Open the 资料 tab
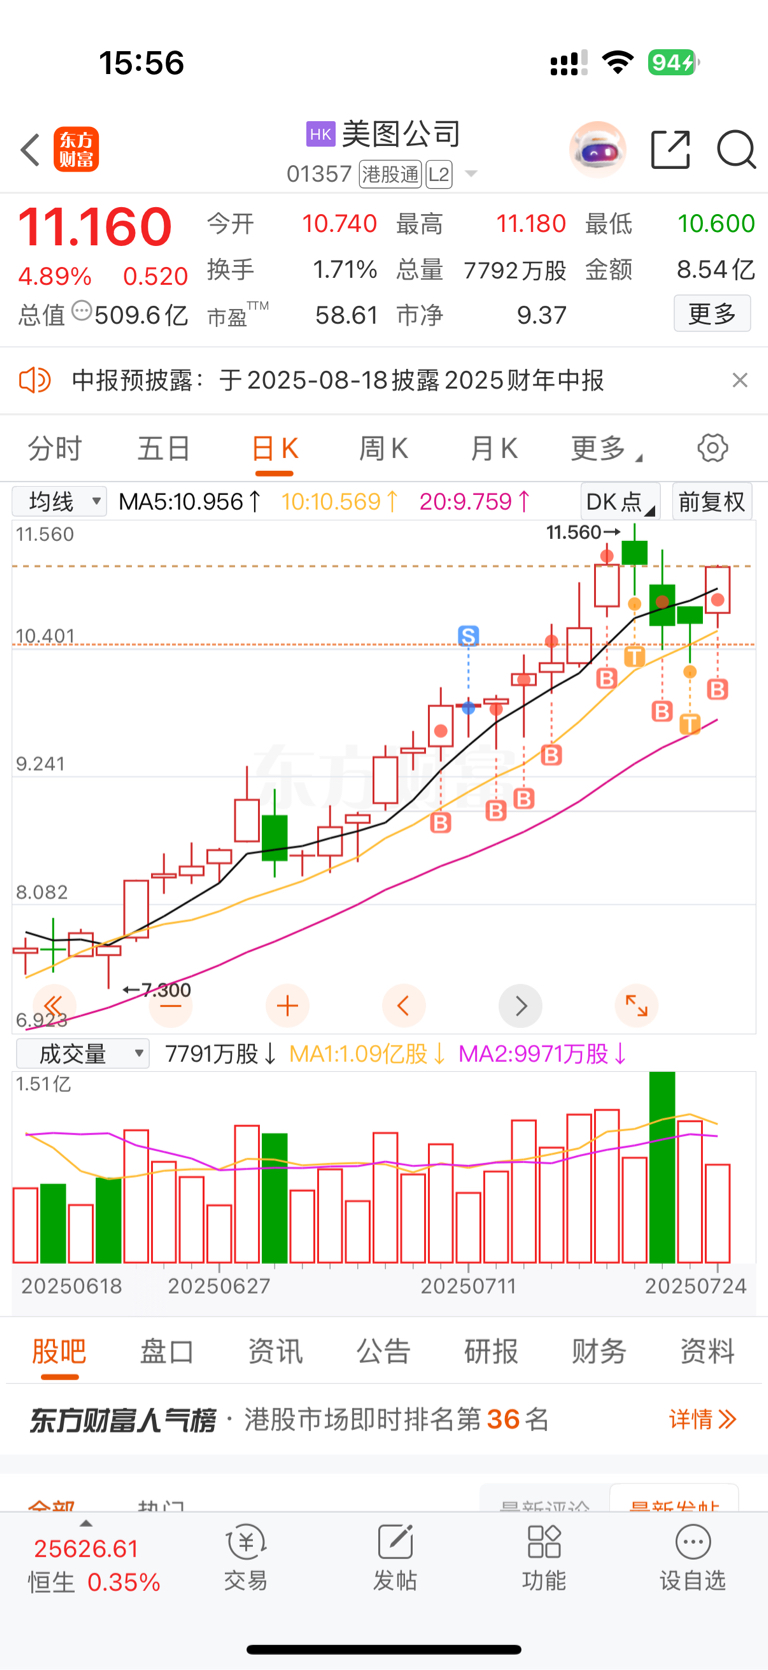Image resolution: width=768 pixels, height=1670 pixels. 707,1351
